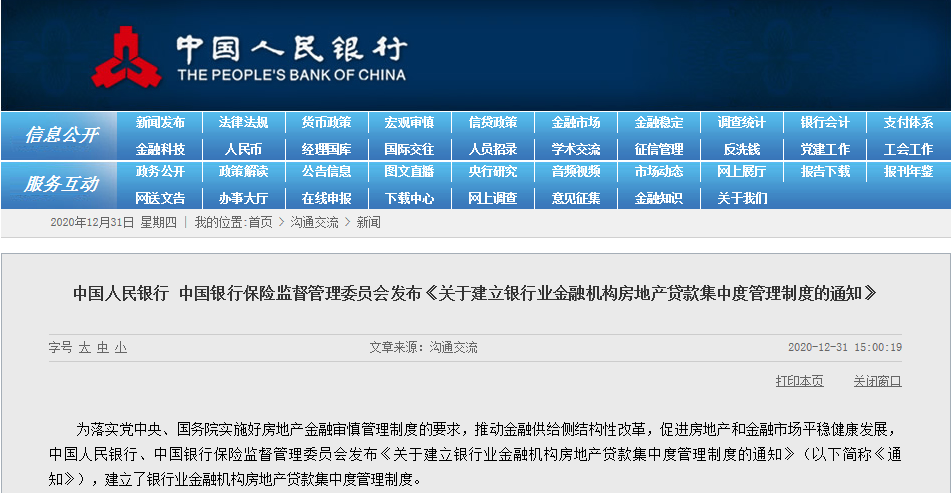The height and width of the screenshot is (493, 951).
Task: Go to 货币政策 section
Action: [326, 122]
